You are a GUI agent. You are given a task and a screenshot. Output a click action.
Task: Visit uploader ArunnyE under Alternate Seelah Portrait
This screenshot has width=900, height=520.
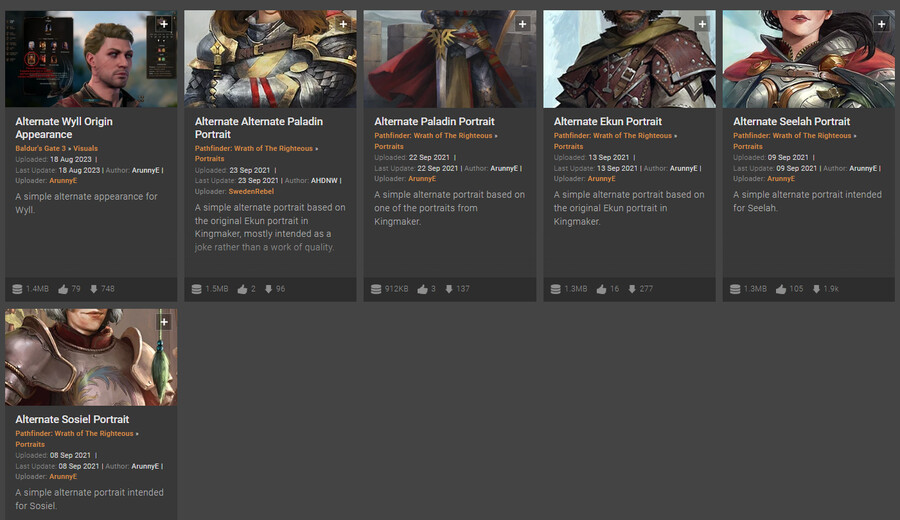click(781, 178)
